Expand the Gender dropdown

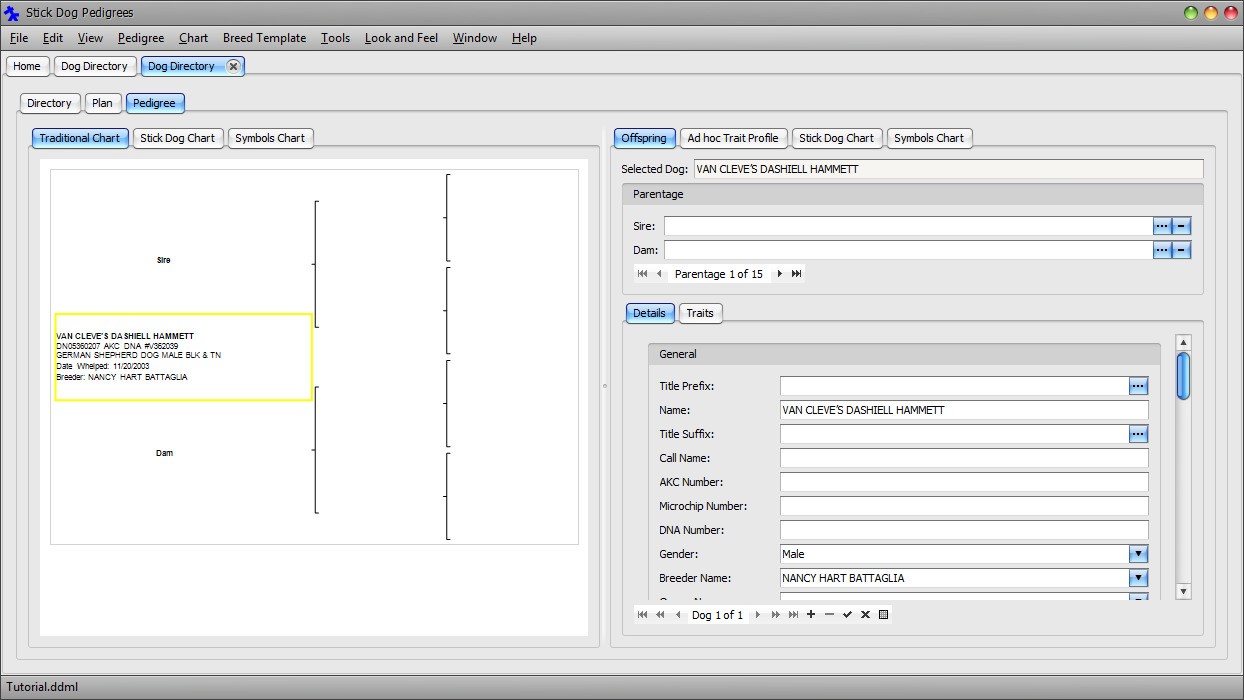[x=1138, y=554]
